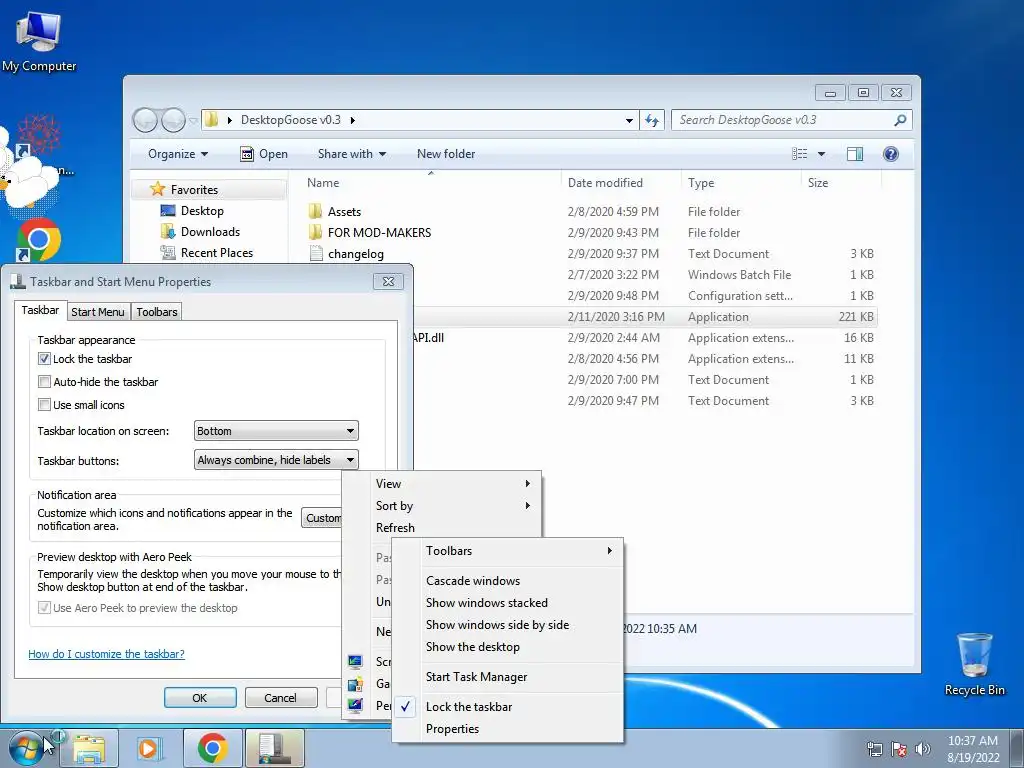Click New folder in Explorer toolbar
This screenshot has height=768, width=1024.
446,154
